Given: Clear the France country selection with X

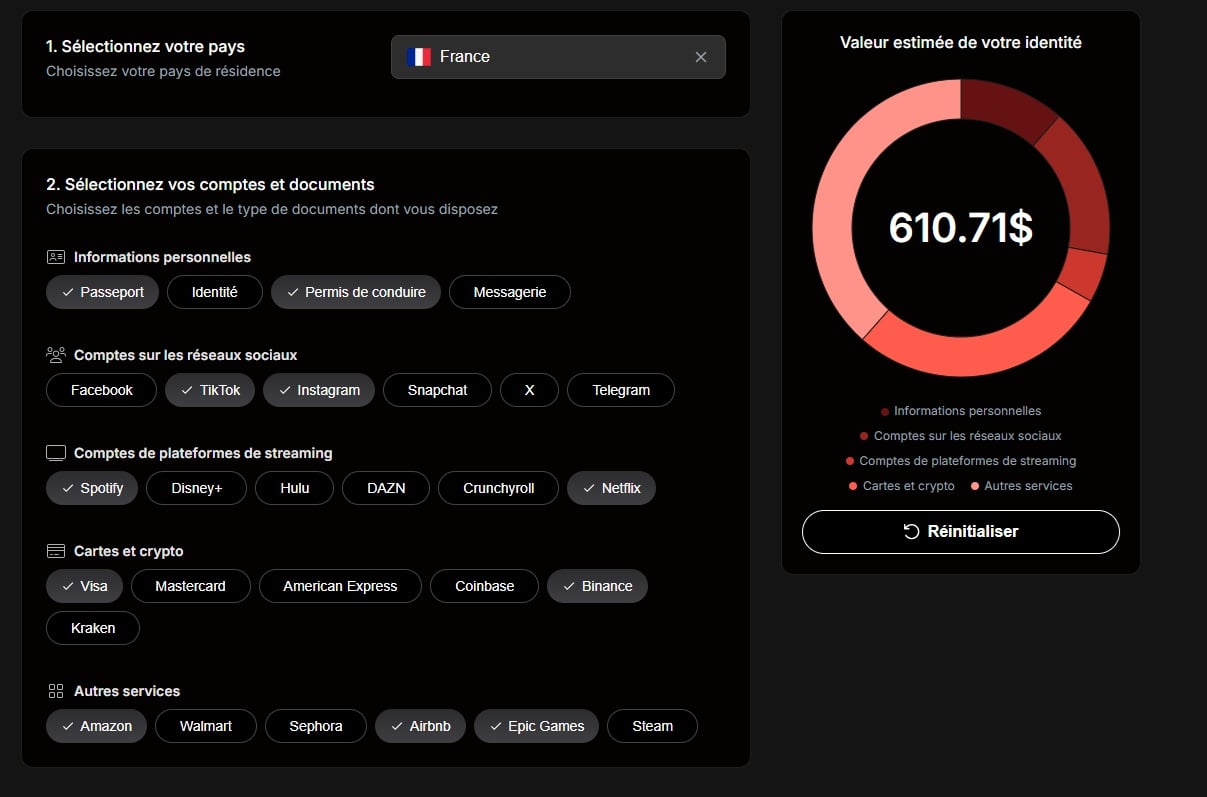Looking at the screenshot, I should pyautogui.click(x=700, y=57).
